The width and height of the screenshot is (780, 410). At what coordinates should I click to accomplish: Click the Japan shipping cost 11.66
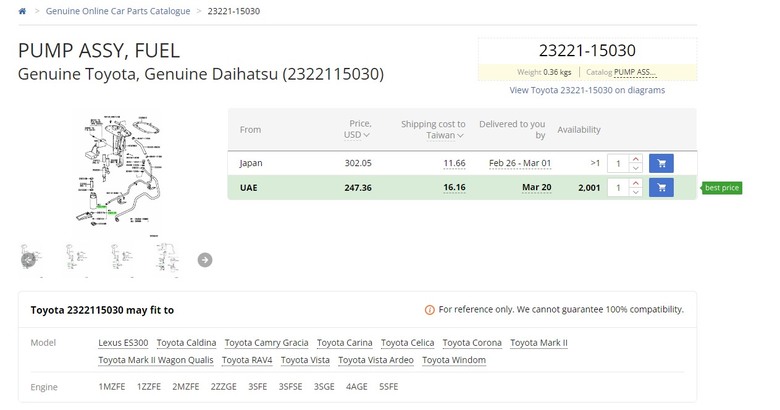[x=455, y=163]
